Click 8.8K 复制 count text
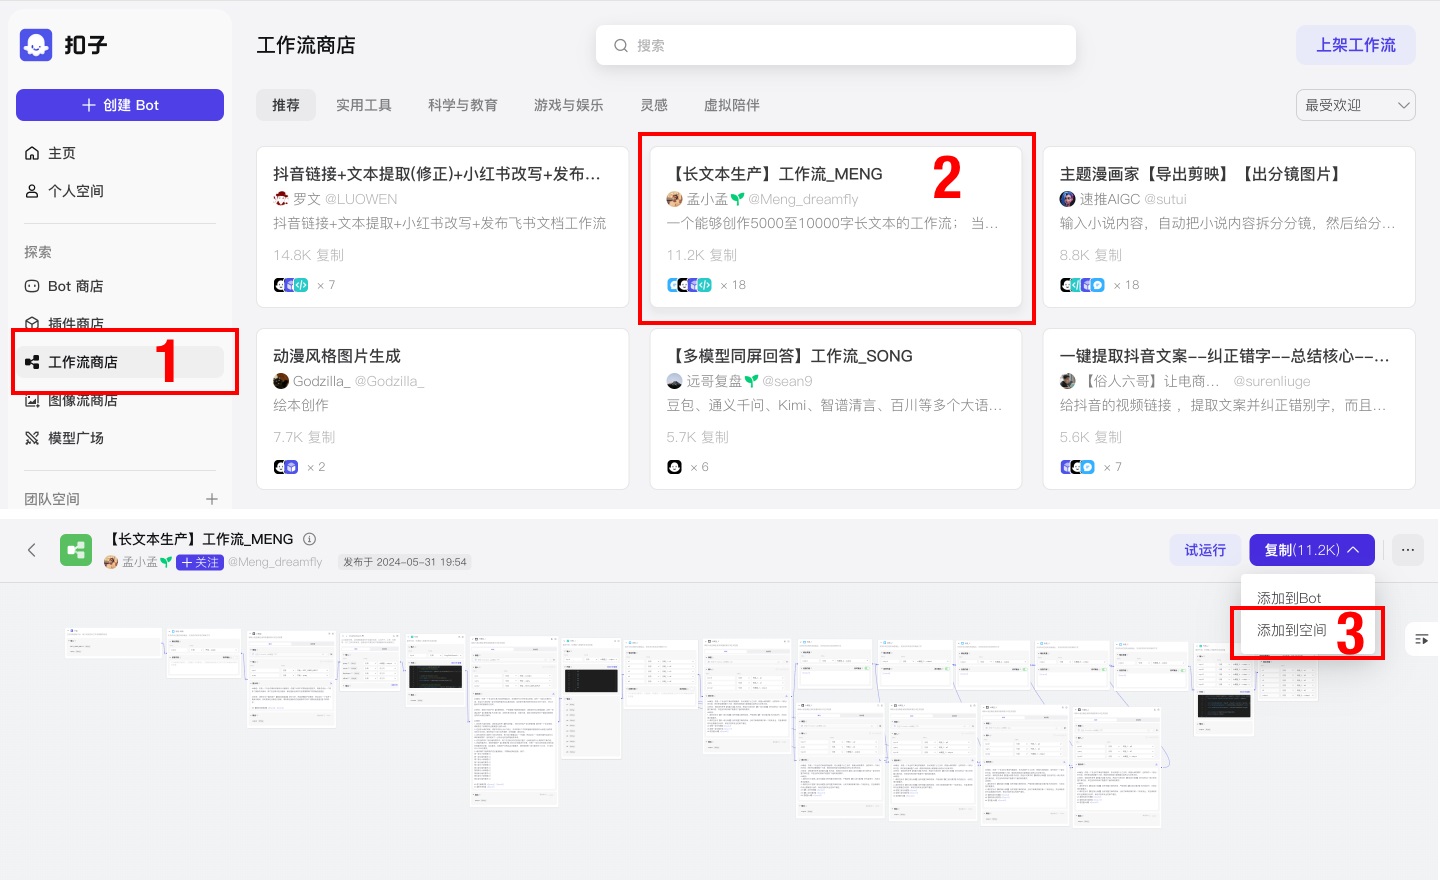Image resolution: width=1440 pixels, height=880 pixels. click(1091, 255)
